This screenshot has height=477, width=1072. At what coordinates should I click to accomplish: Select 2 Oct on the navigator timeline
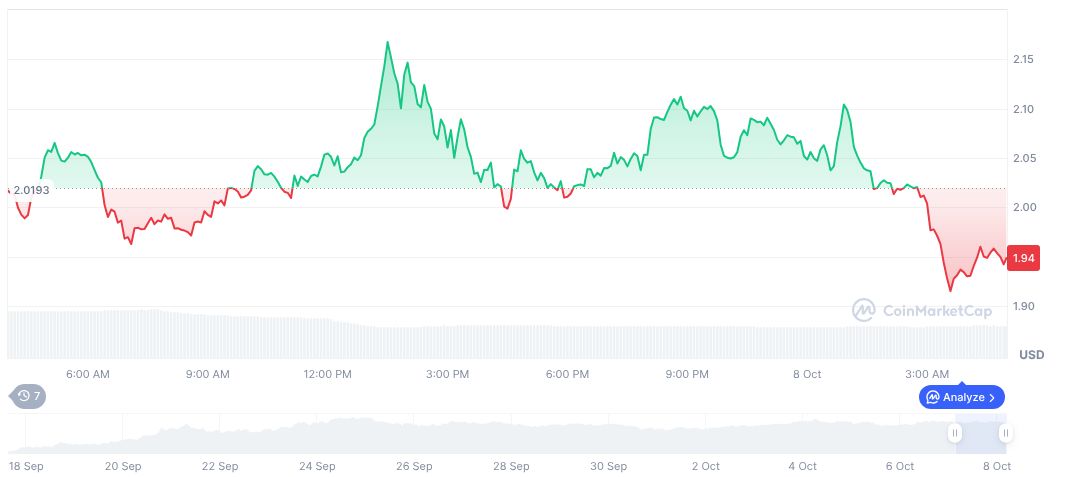coord(705,466)
